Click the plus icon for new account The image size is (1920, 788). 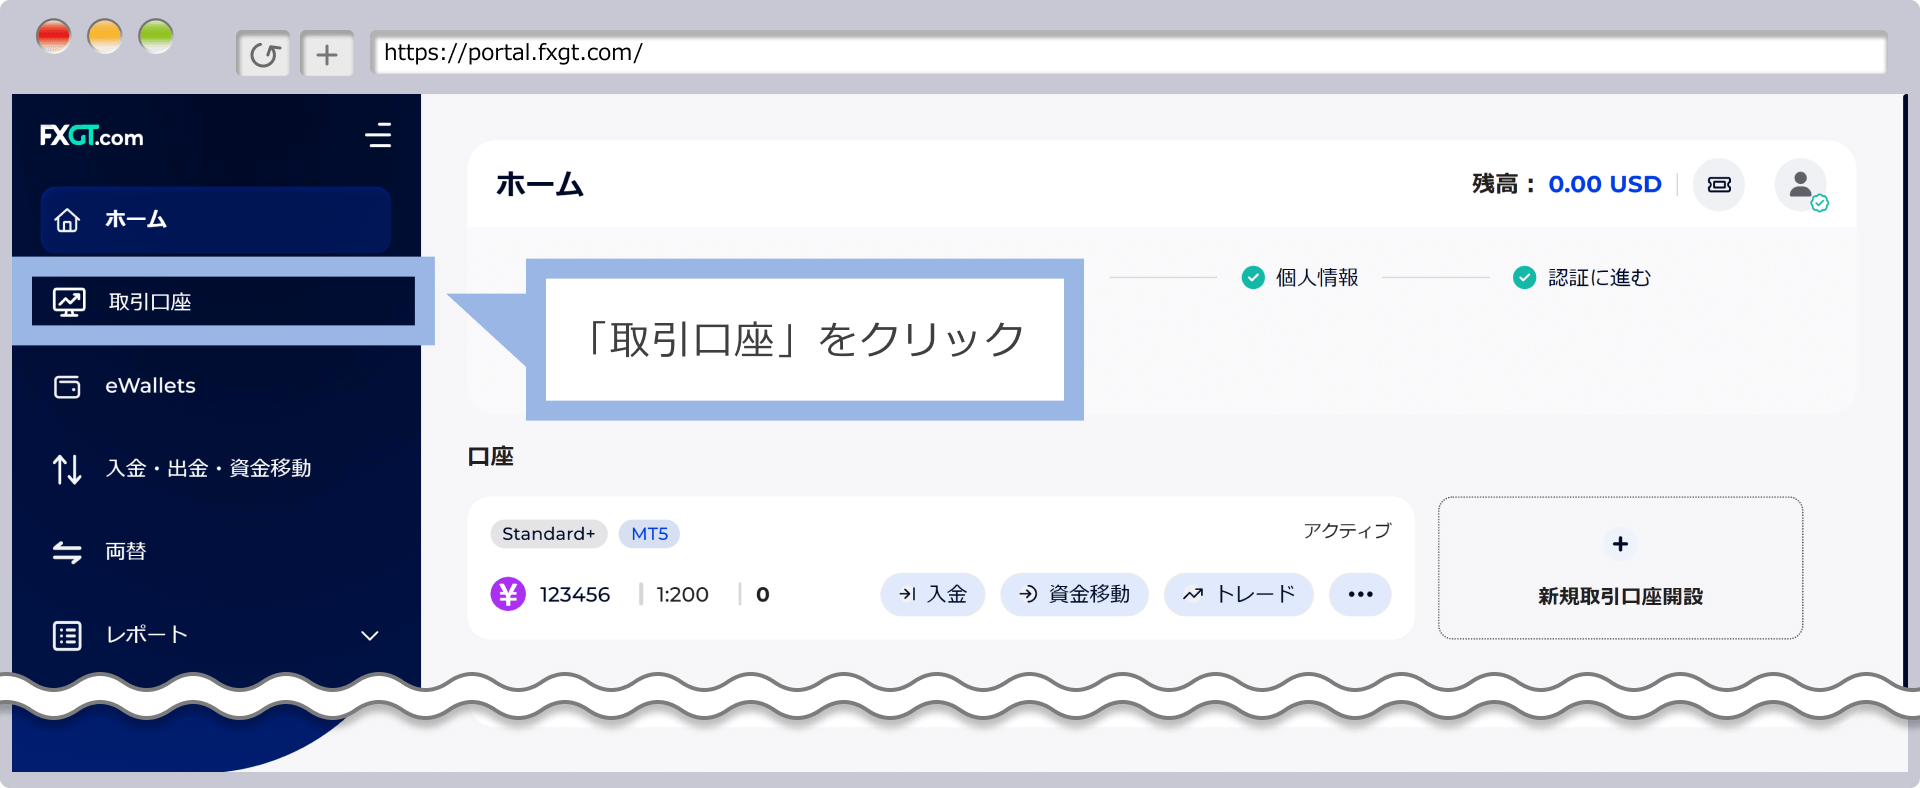coord(1620,544)
